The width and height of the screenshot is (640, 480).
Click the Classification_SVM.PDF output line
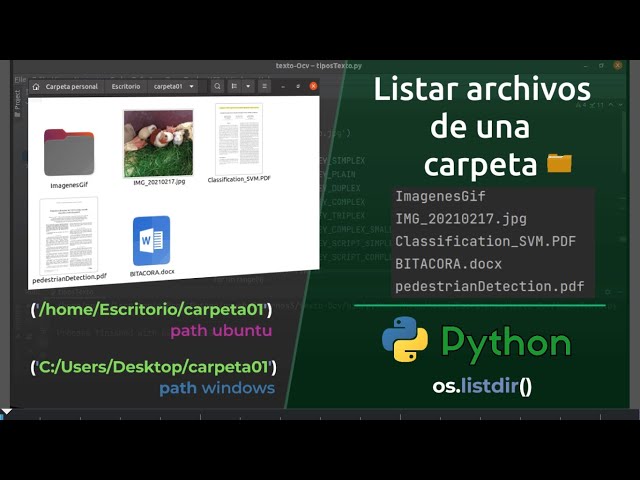(x=485, y=241)
